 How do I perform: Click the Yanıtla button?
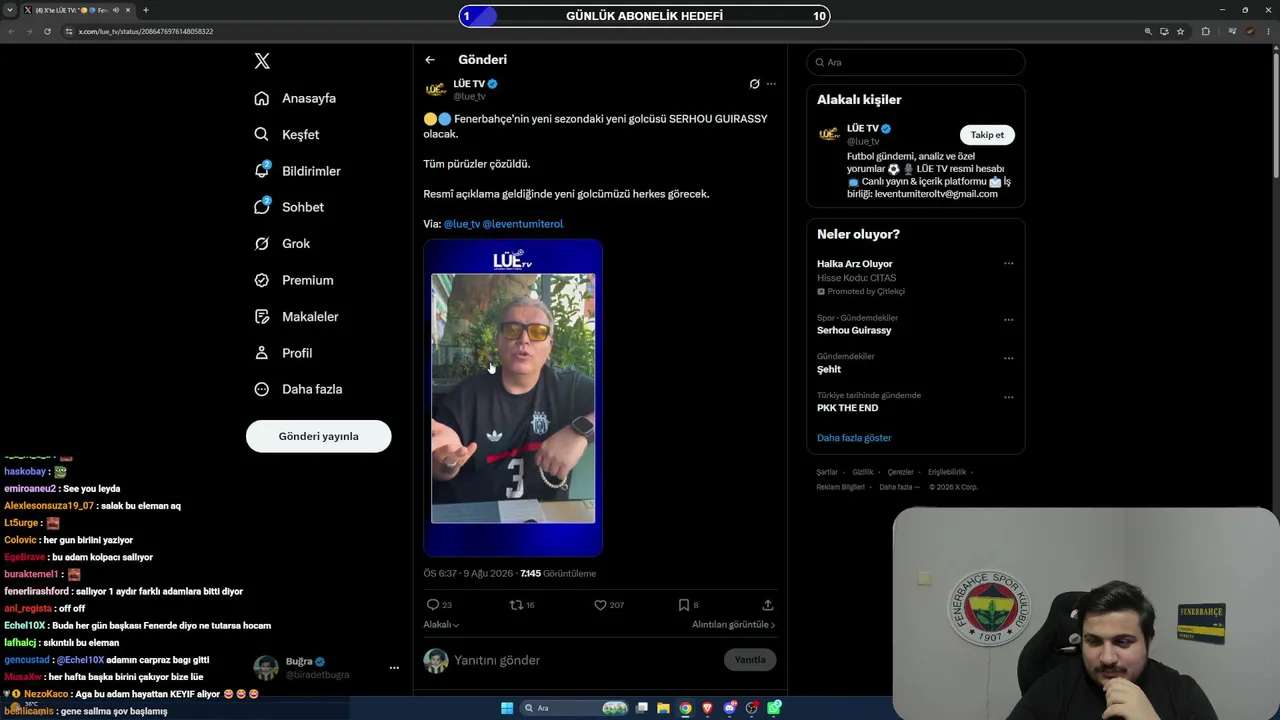click(750, 660)
